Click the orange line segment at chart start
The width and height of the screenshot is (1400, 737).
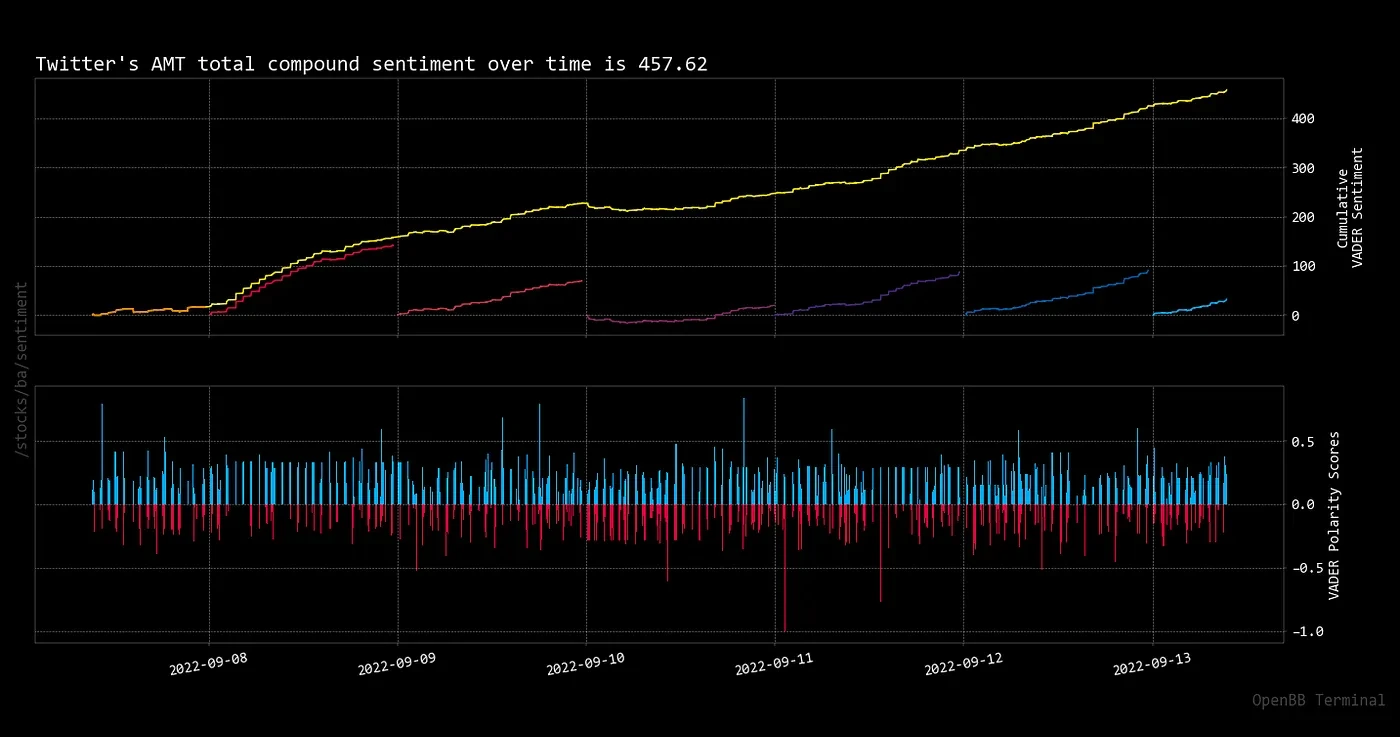[x=130, y=311]
